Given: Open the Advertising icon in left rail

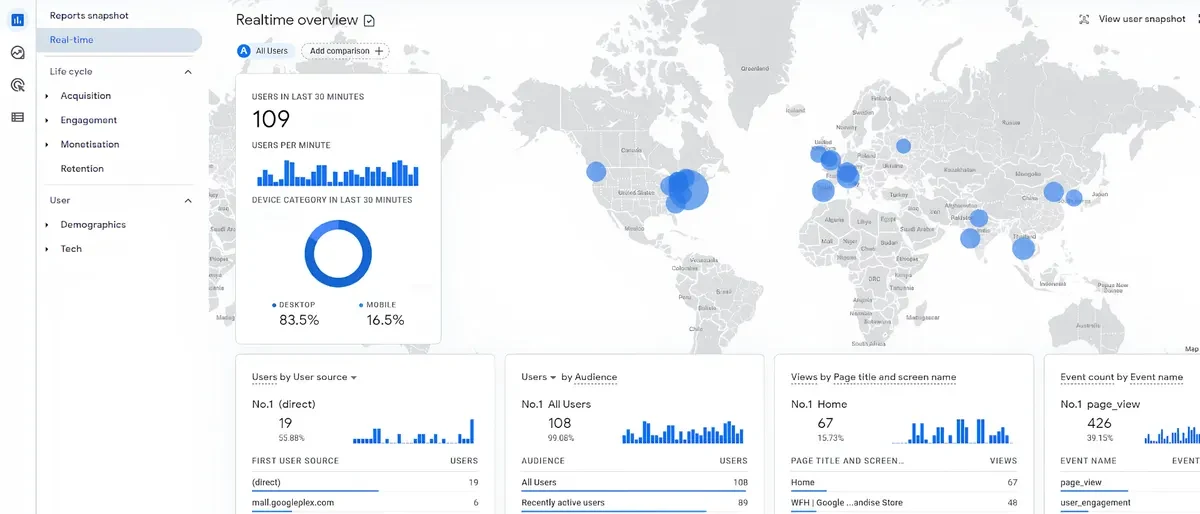Looking at the screenshot, I should (18, 85).
